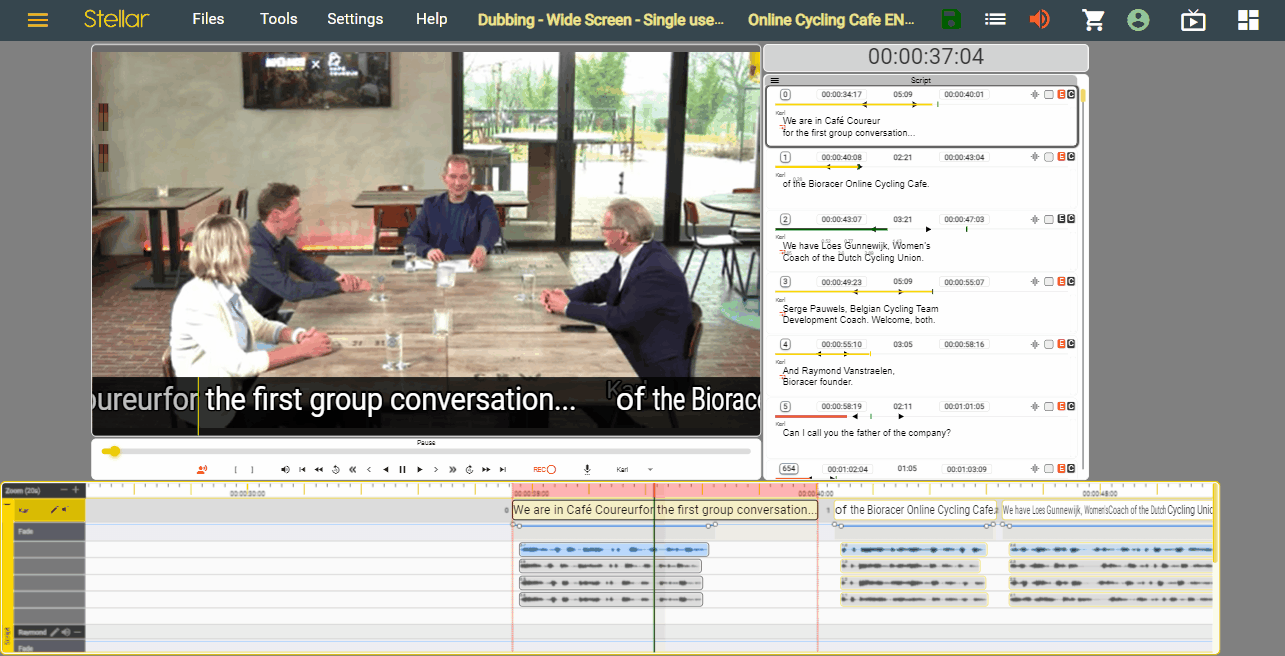Open the list view icon in header
Screen dimensions: 1285x656
tap(995, 19)
